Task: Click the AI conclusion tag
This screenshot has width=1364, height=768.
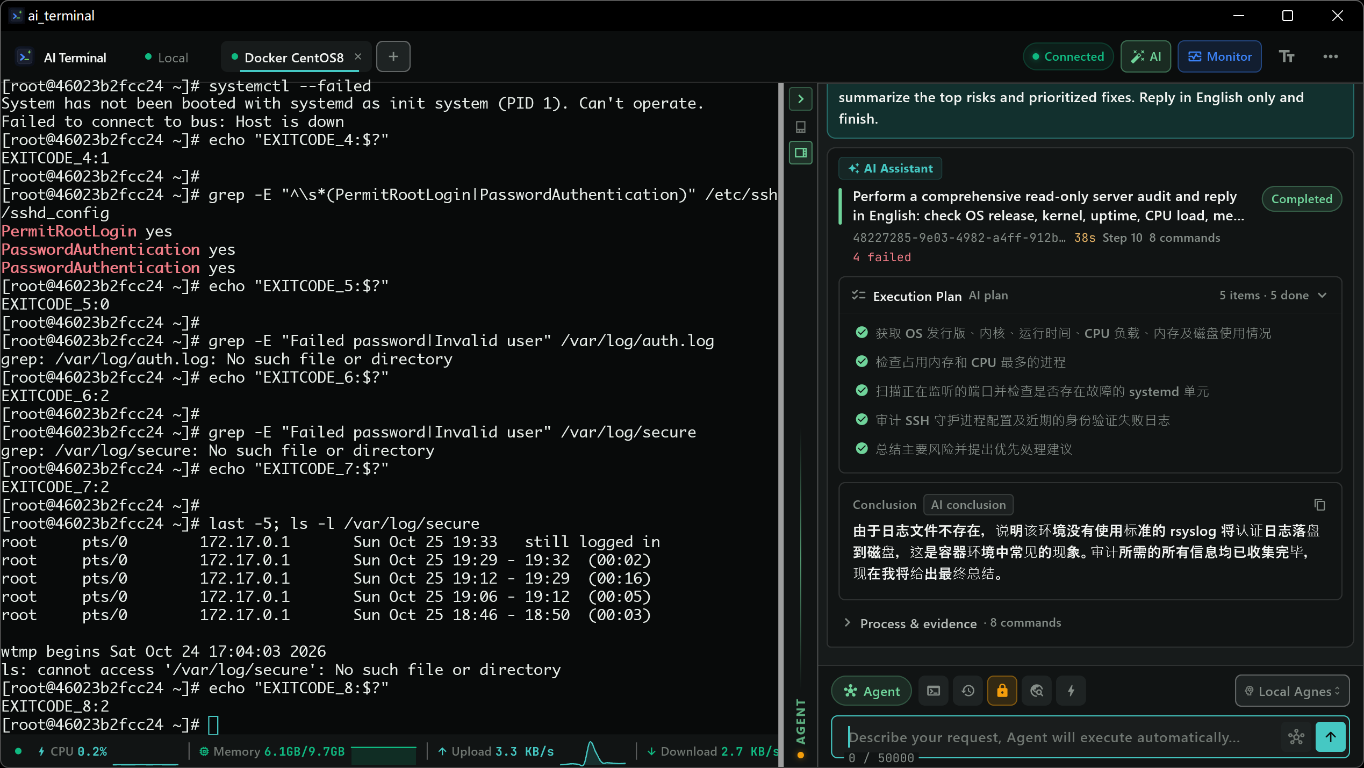Action: click(968, 505)
